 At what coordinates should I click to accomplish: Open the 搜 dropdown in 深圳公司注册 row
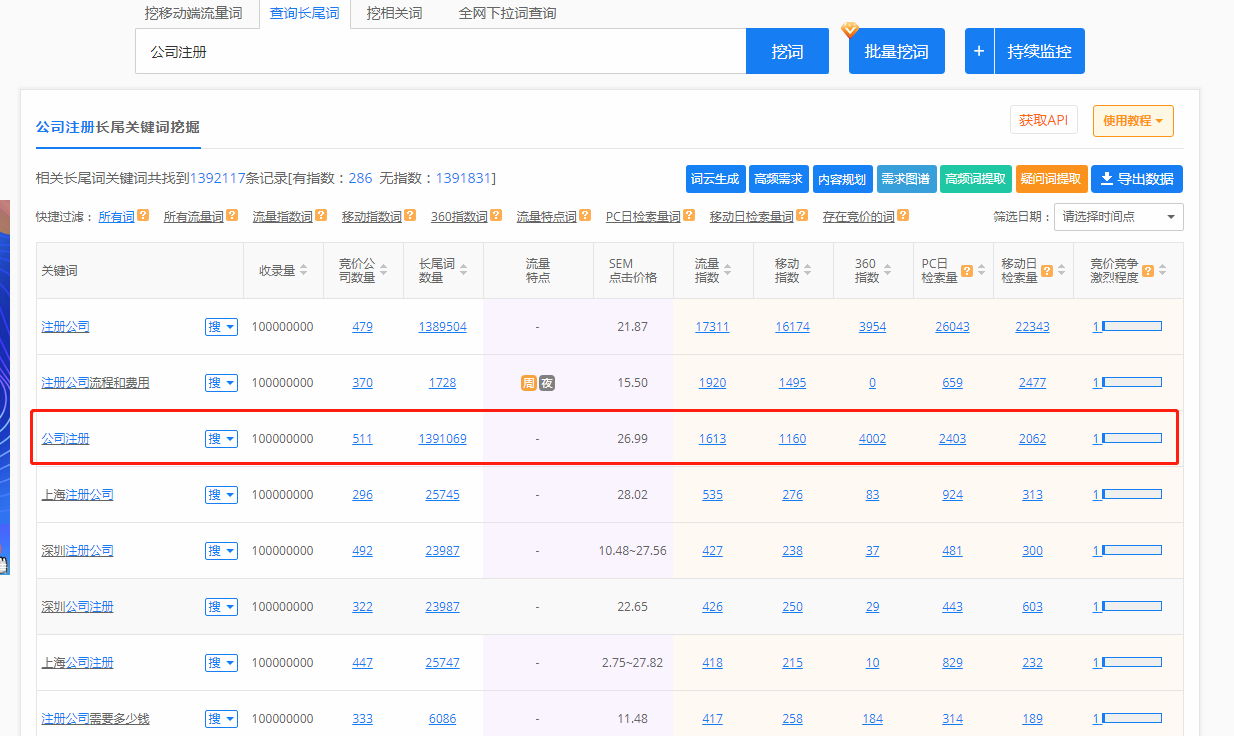coord(221,607)
